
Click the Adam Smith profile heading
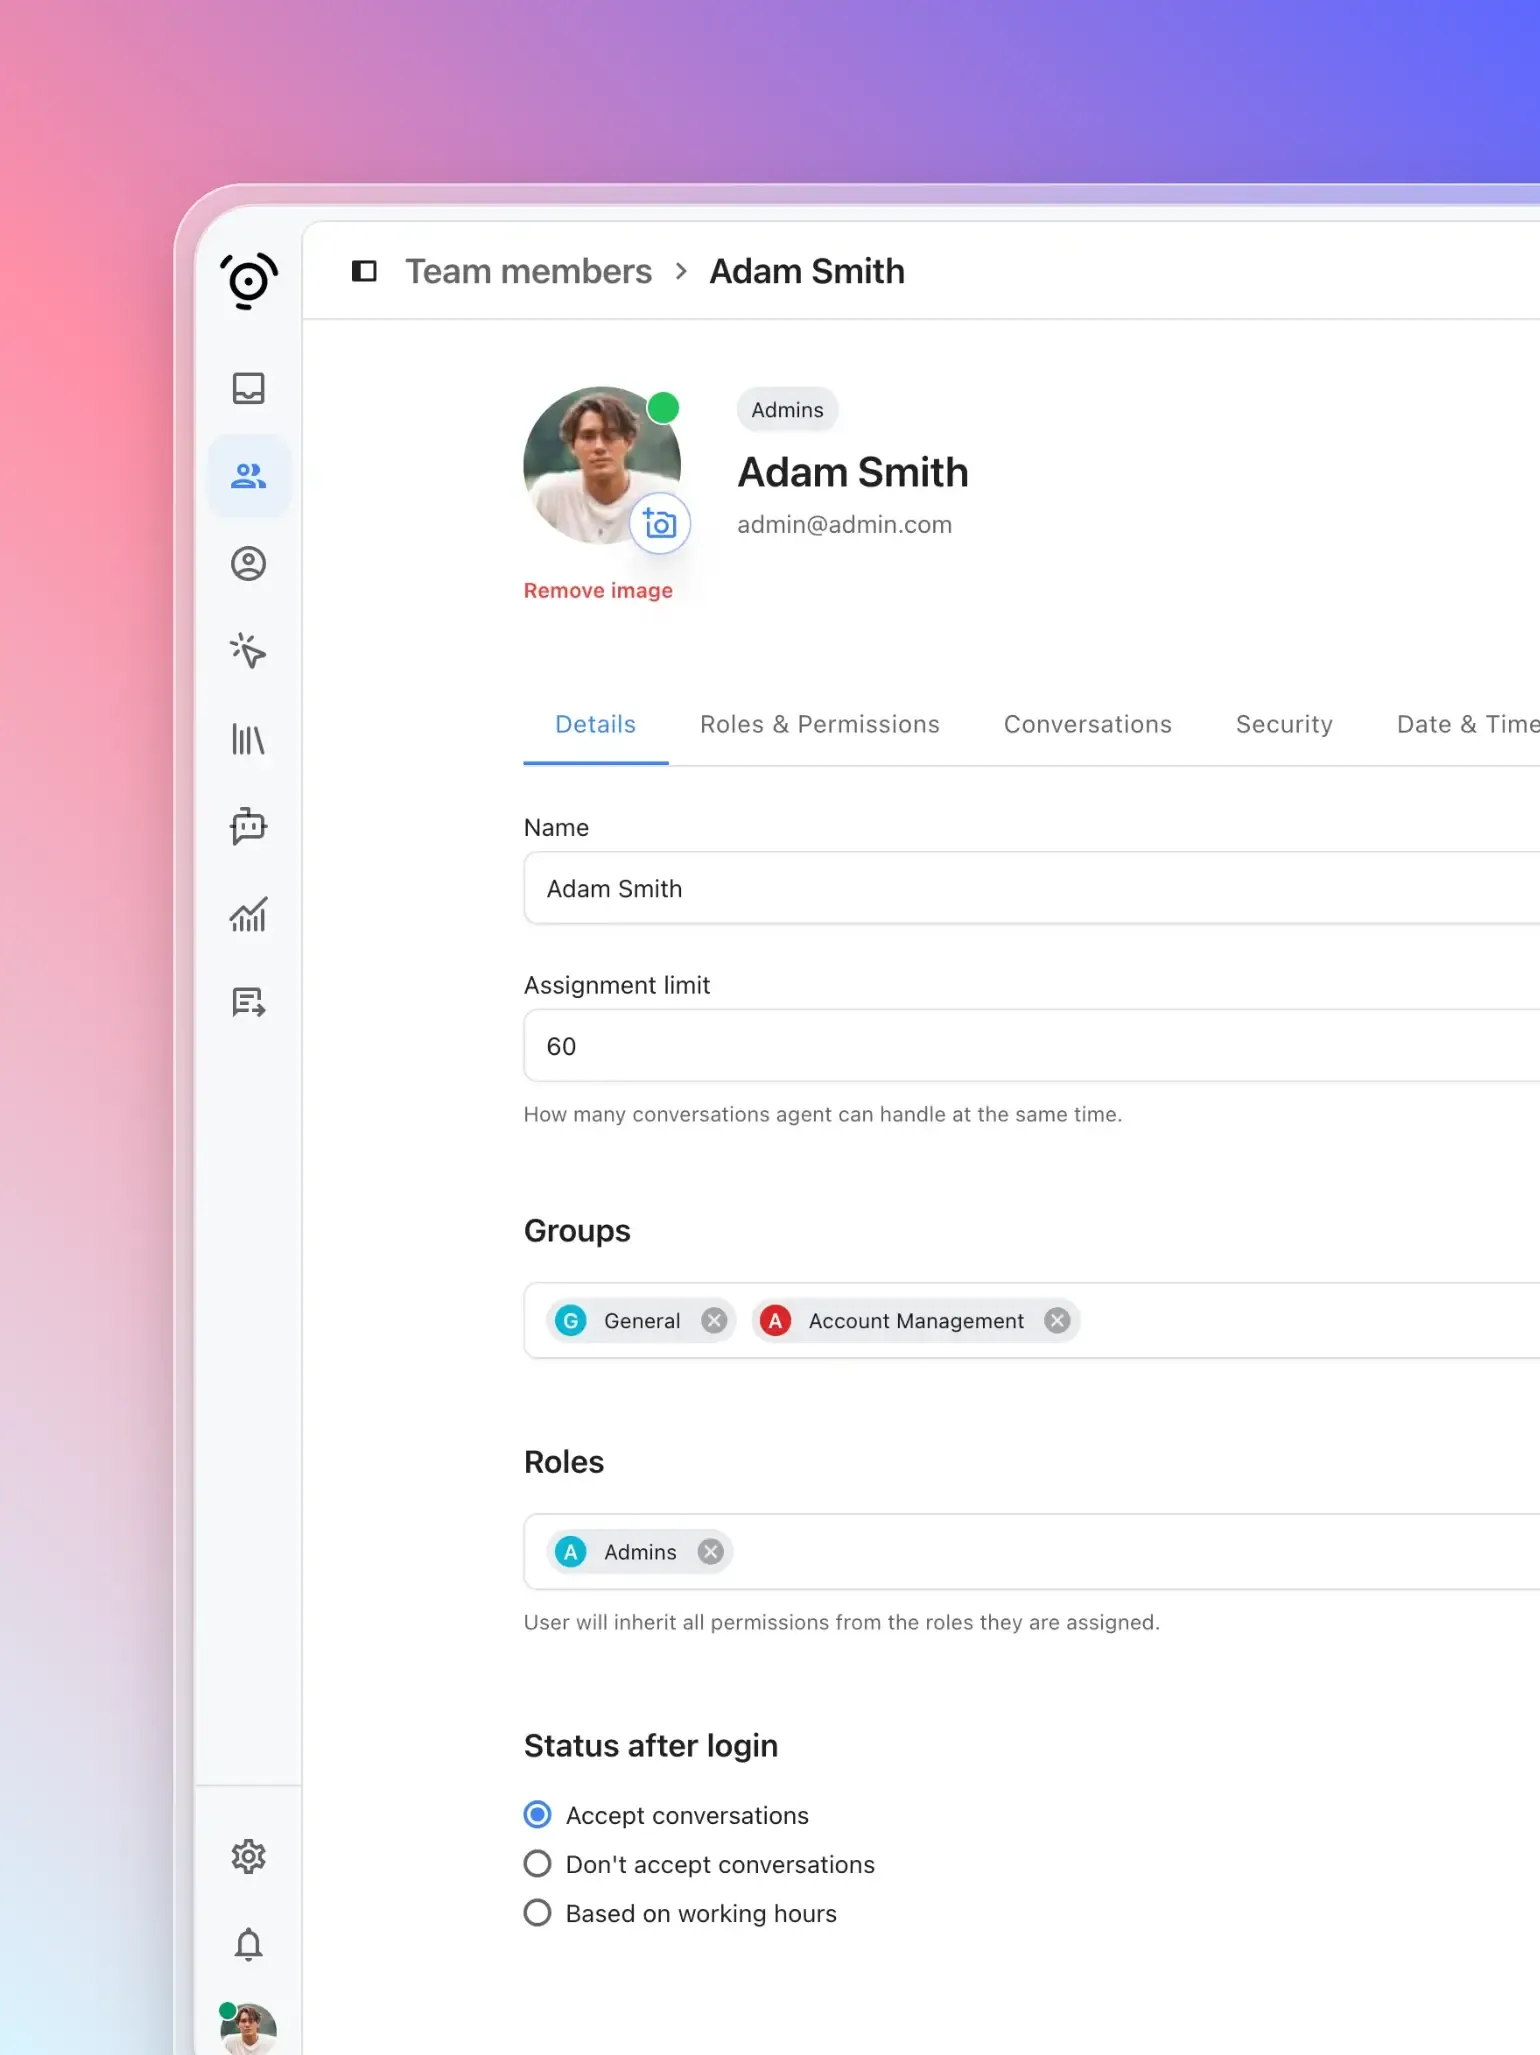click(x=853, y=472)
